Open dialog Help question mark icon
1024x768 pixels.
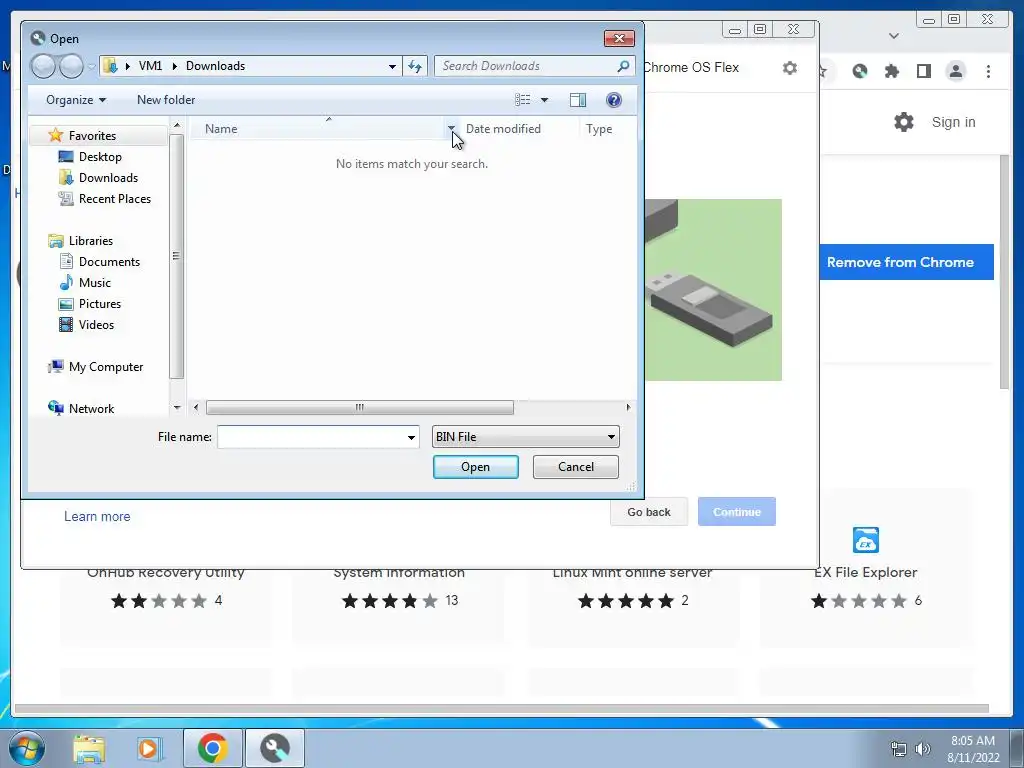click(x=614, y=100)
